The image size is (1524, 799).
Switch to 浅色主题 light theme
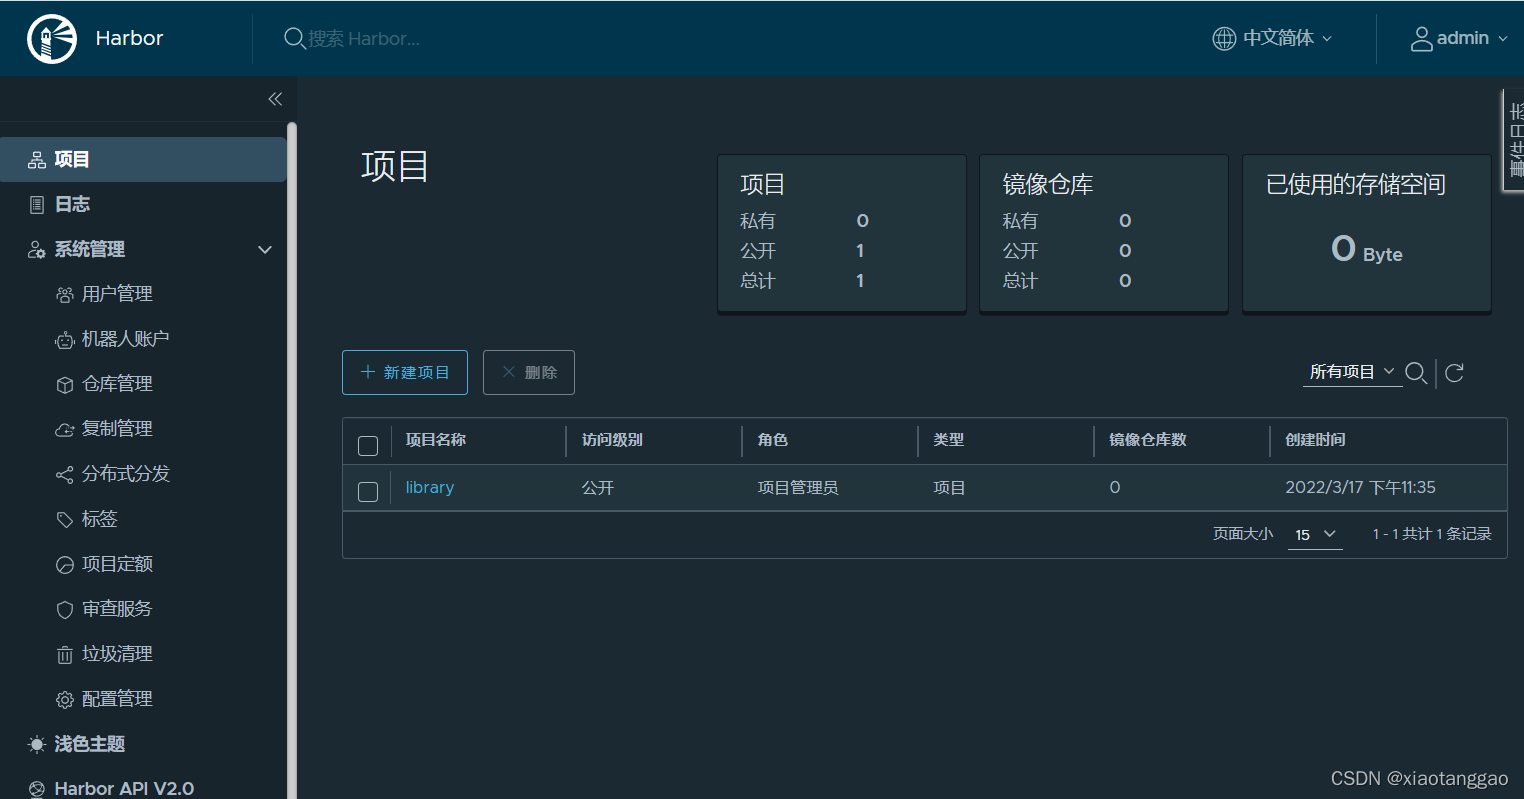pos(90,744)
